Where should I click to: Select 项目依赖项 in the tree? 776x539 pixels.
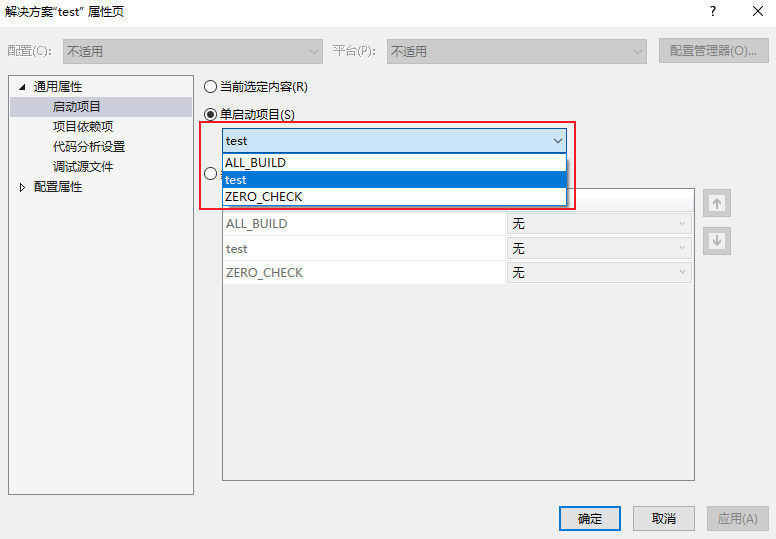83,127
